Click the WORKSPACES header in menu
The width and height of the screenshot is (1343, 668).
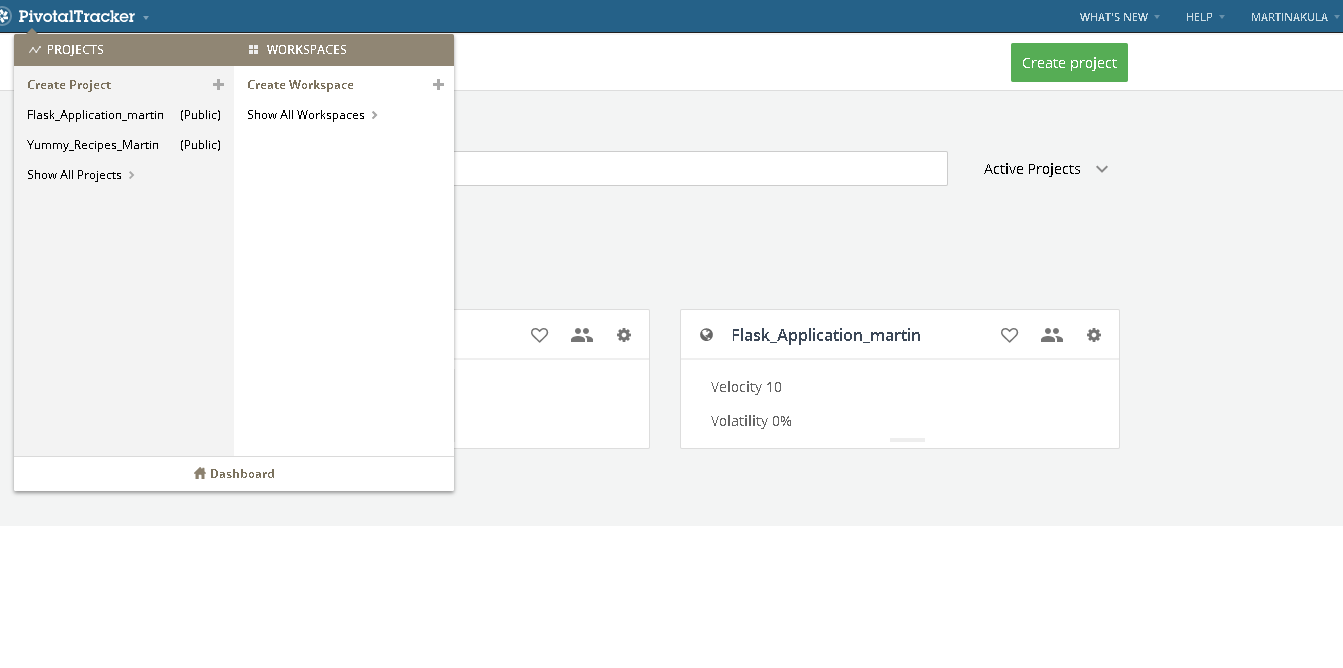click(306, 49)
